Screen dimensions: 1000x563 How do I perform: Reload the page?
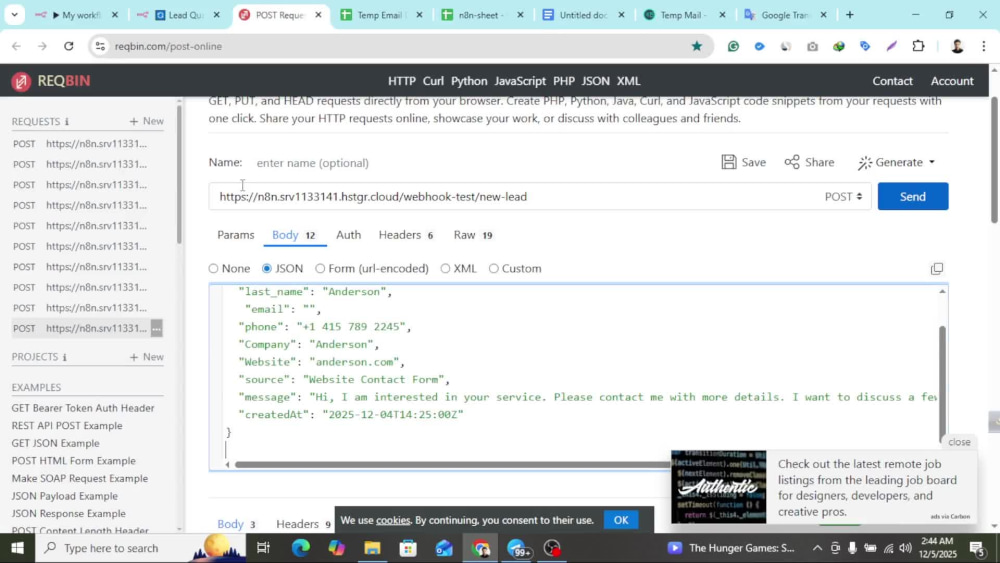coord(69,46)
